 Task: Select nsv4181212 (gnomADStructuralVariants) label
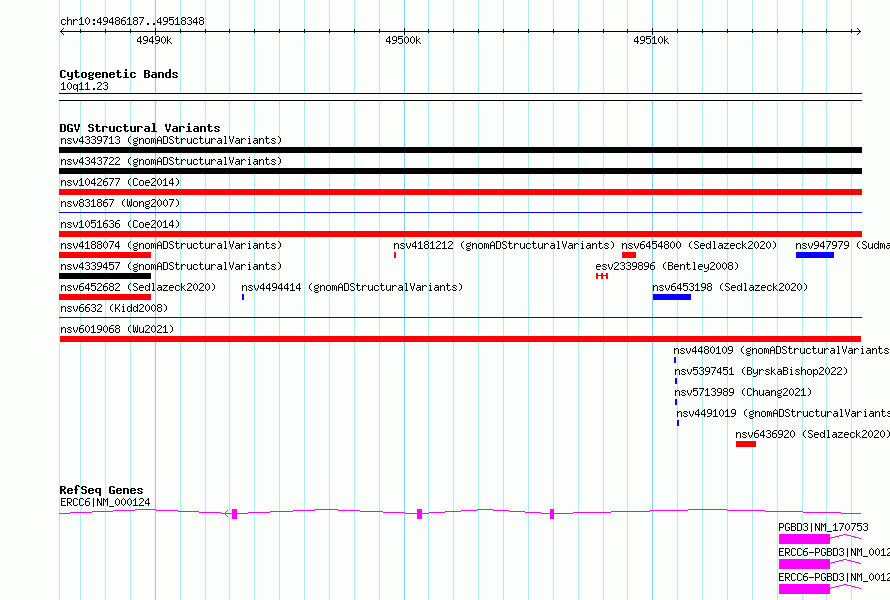tap(504, 245)
